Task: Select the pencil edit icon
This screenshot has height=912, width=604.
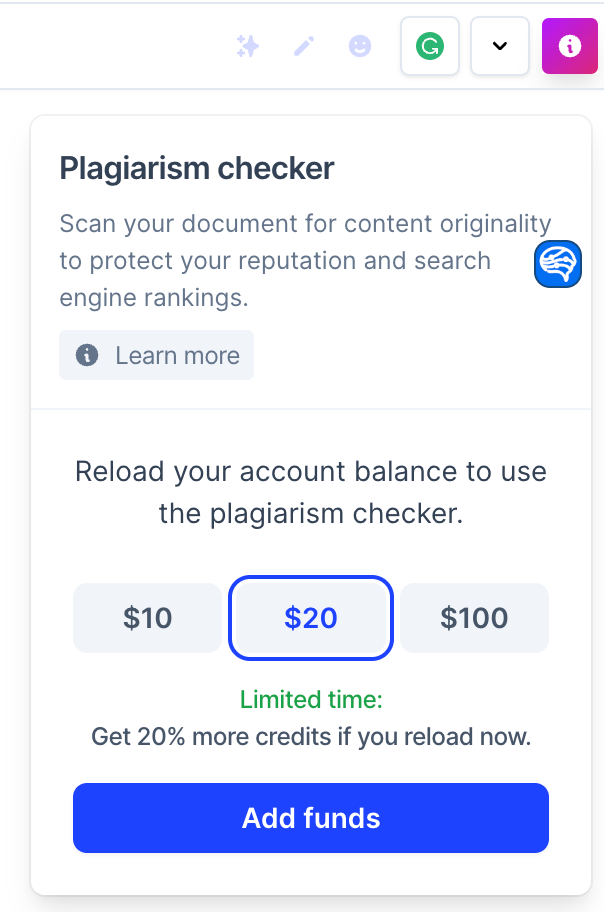Action: [304, 46]
